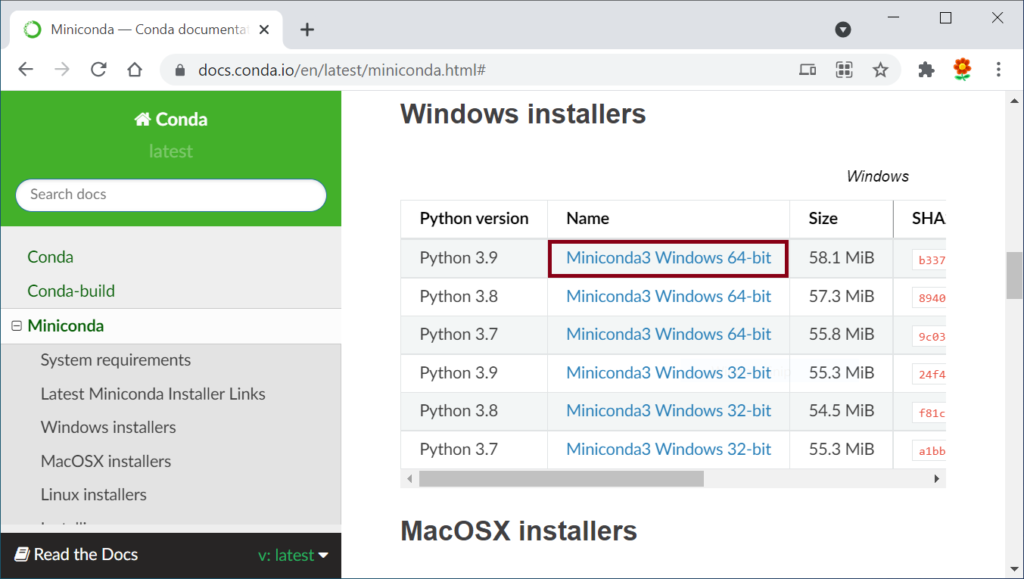
Task: Open Chrome three-dot menu
Action: (999, 69)
